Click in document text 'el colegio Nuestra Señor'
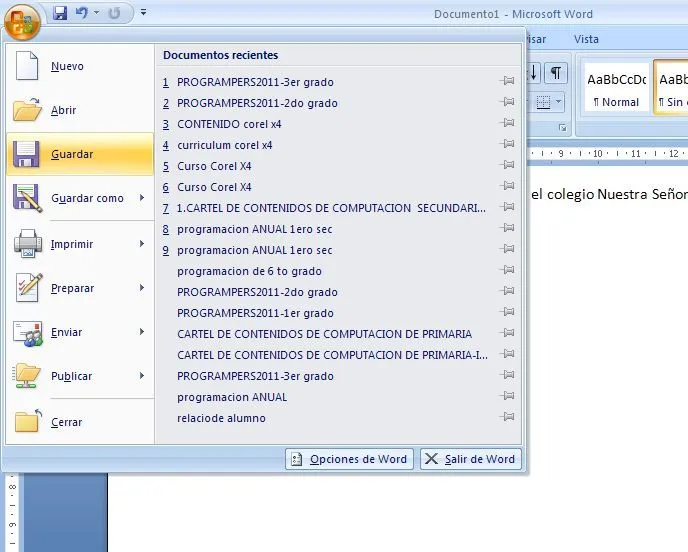This screenshot has width=688, height=552. click(609, 194)
